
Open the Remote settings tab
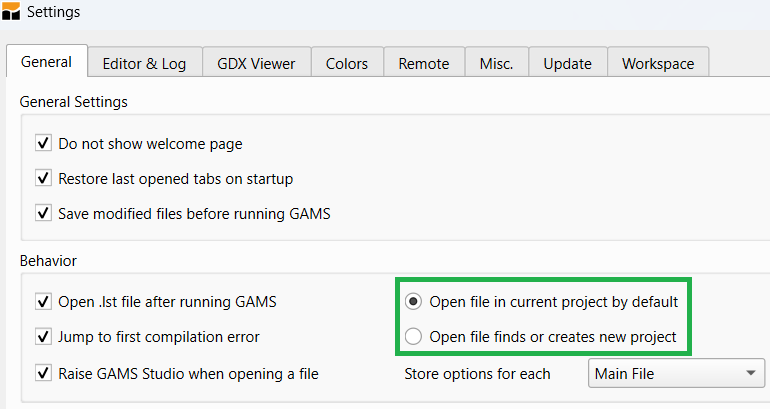[423, 63]
